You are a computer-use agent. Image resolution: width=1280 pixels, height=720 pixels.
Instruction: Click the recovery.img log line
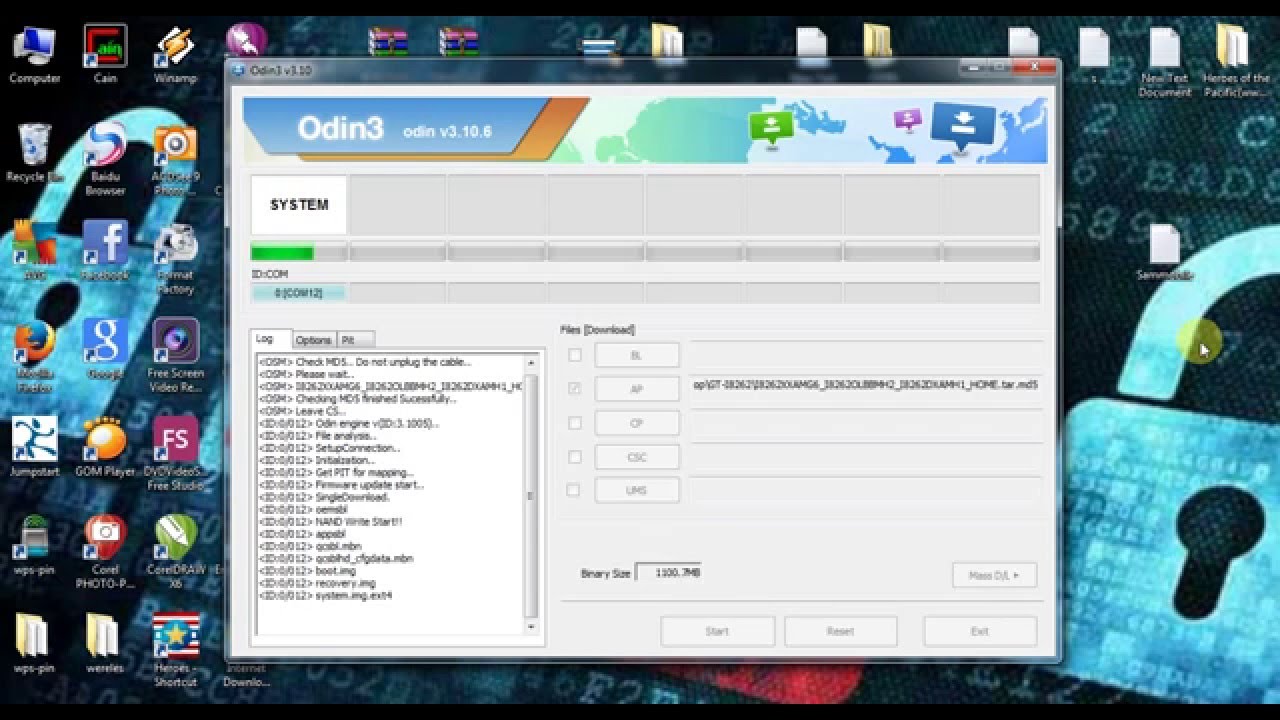pyautogui.click(x=318, y=583)
